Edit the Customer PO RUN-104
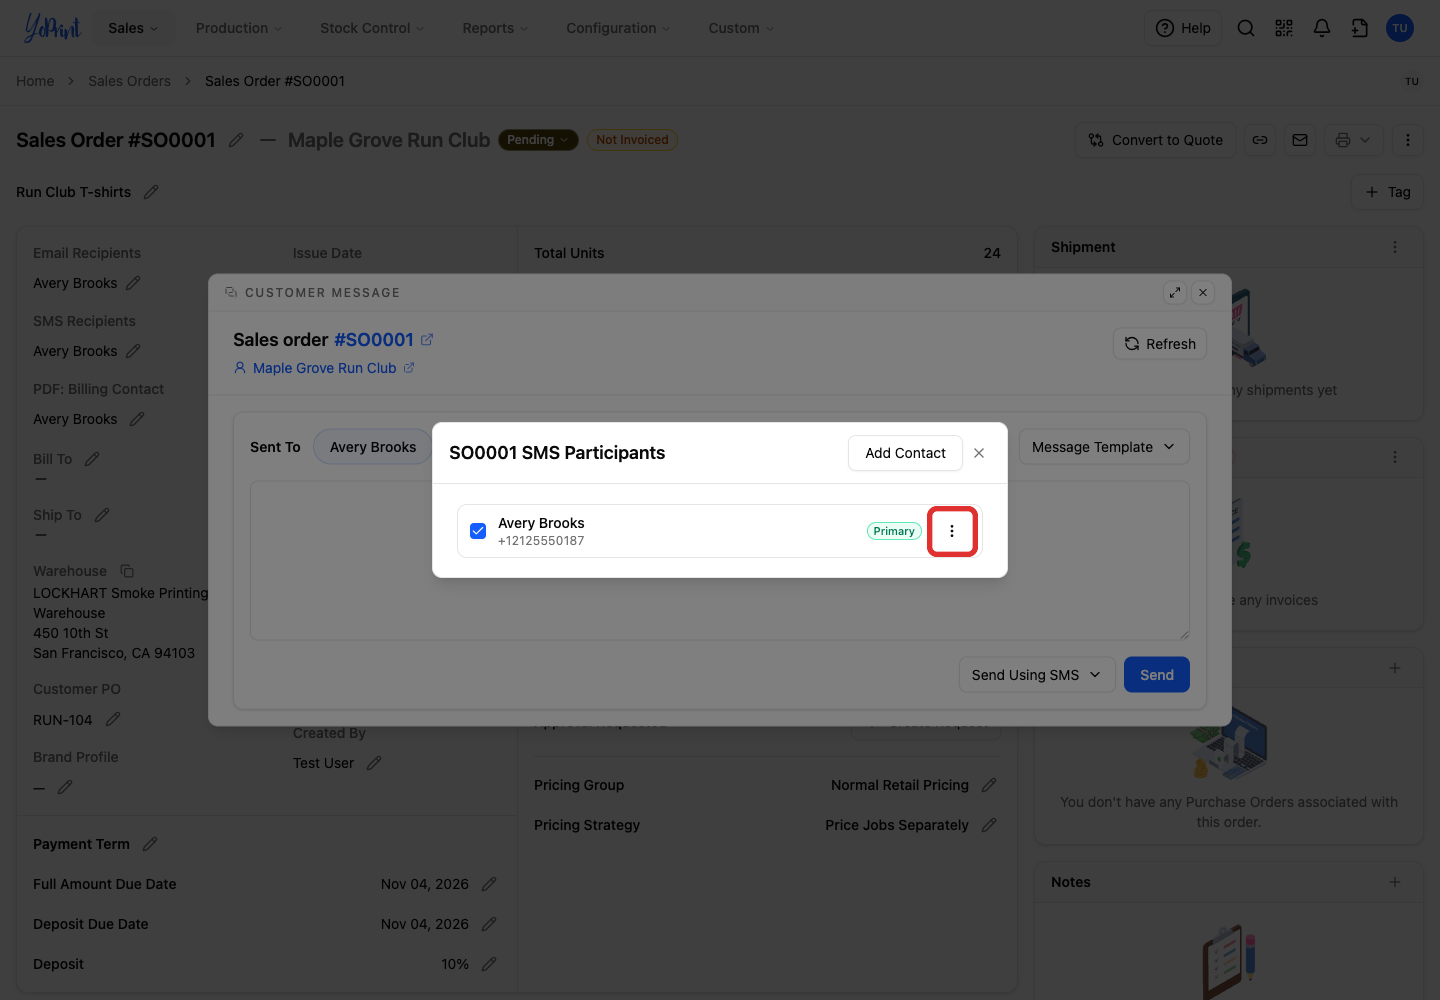This screenshot has width=1440, height=1000. point(113,720)
